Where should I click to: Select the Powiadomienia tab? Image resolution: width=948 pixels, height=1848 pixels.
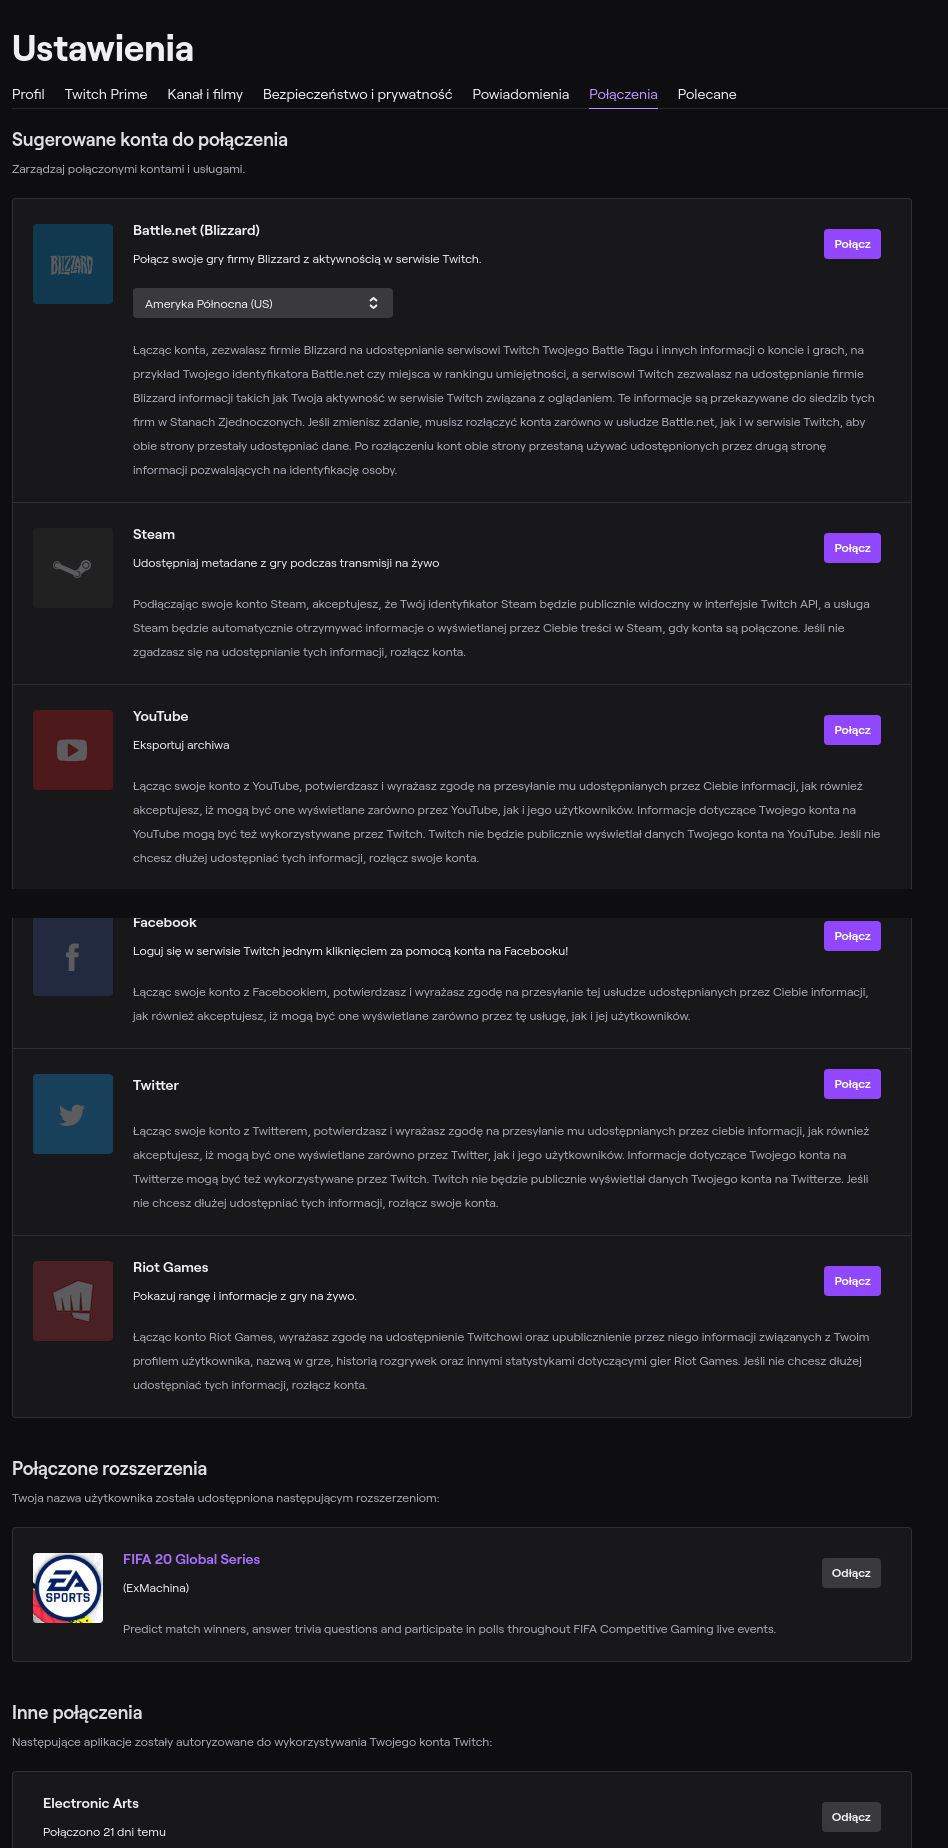(520, 94)
